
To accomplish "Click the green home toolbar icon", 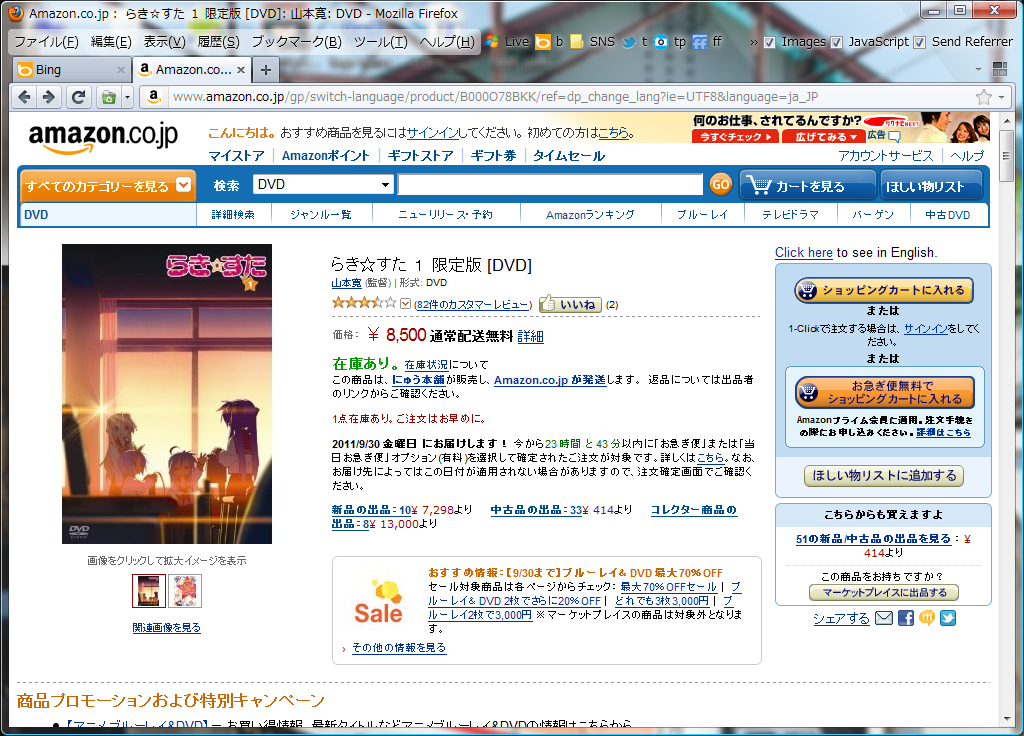I will (108, 97).
